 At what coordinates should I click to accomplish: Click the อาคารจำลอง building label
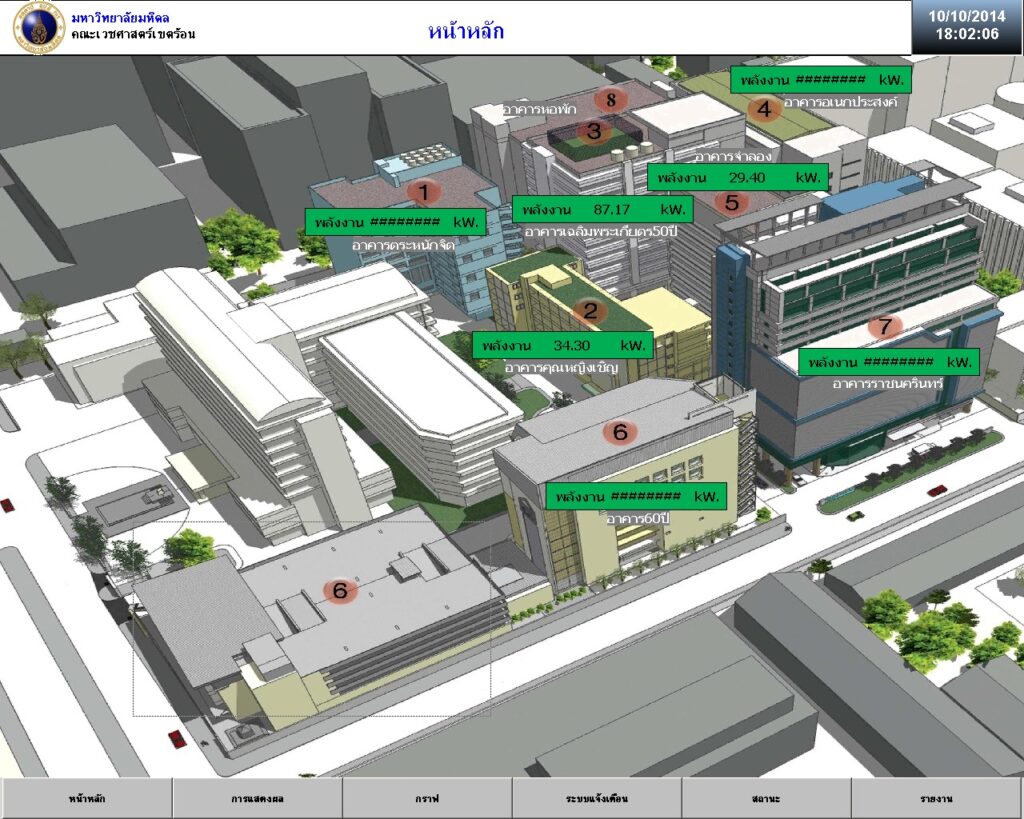[733, 156]
